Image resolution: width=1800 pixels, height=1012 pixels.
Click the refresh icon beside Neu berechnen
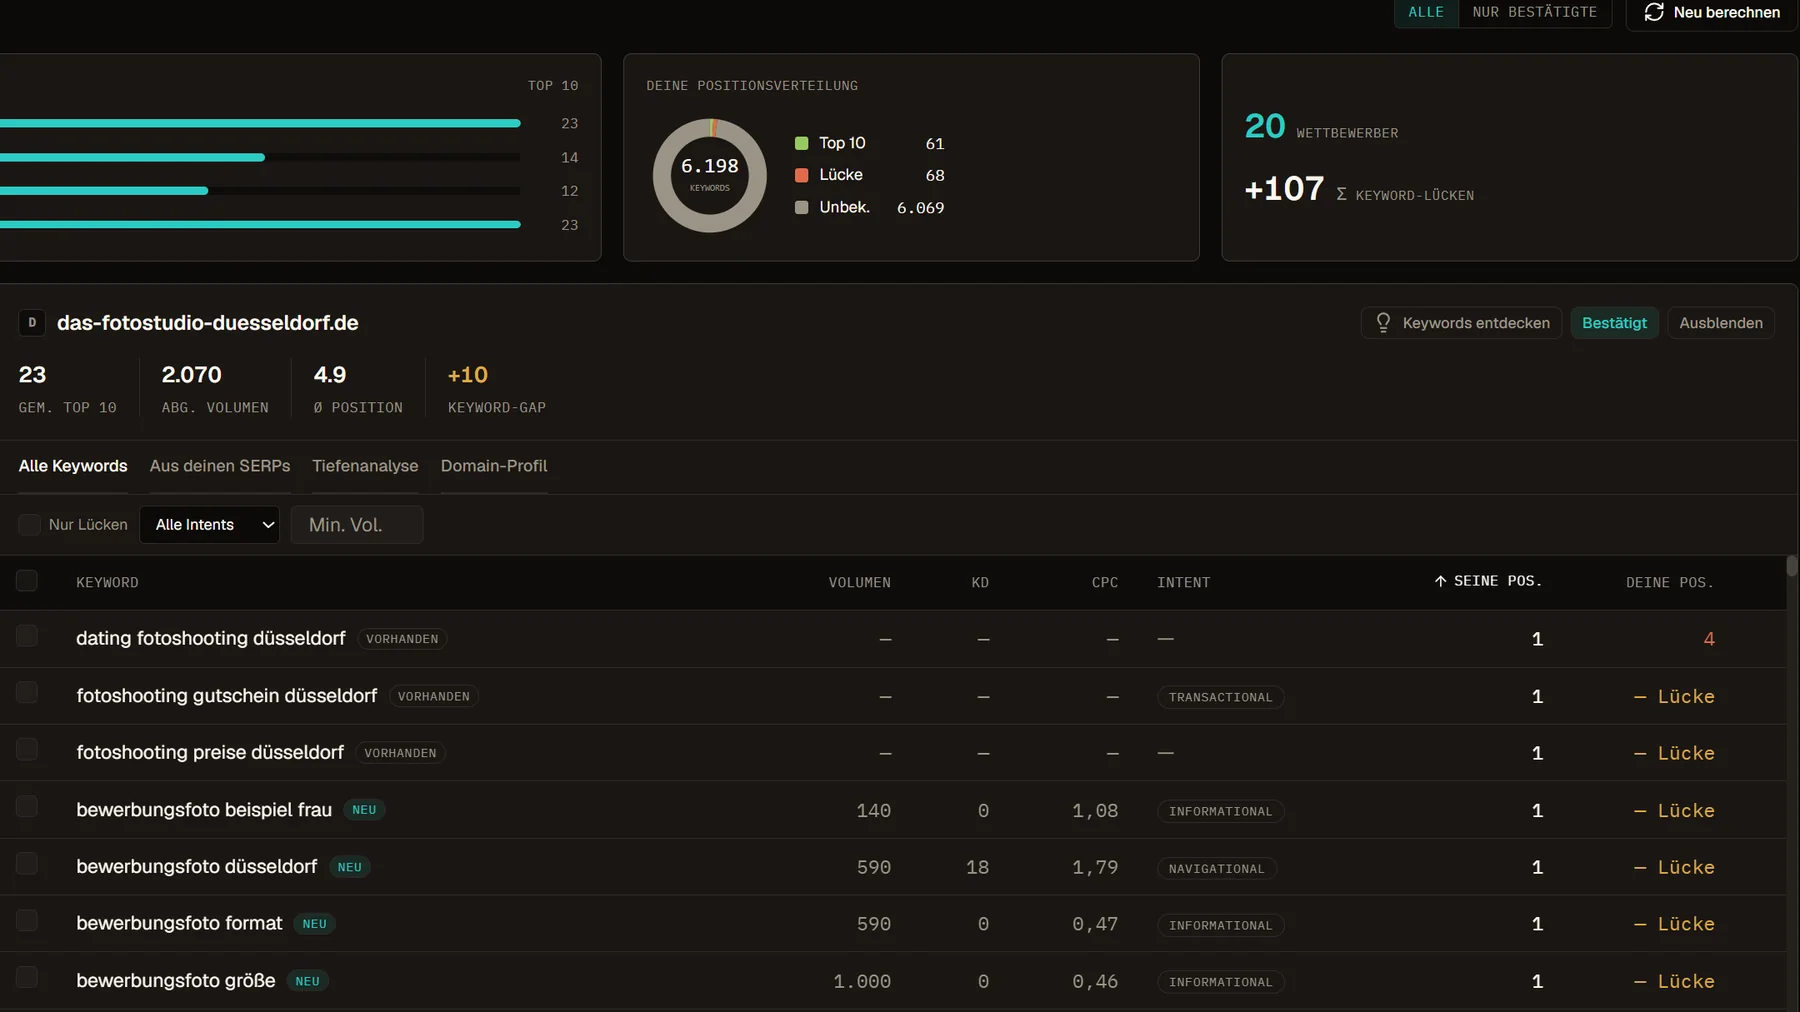click(1654, 12)
